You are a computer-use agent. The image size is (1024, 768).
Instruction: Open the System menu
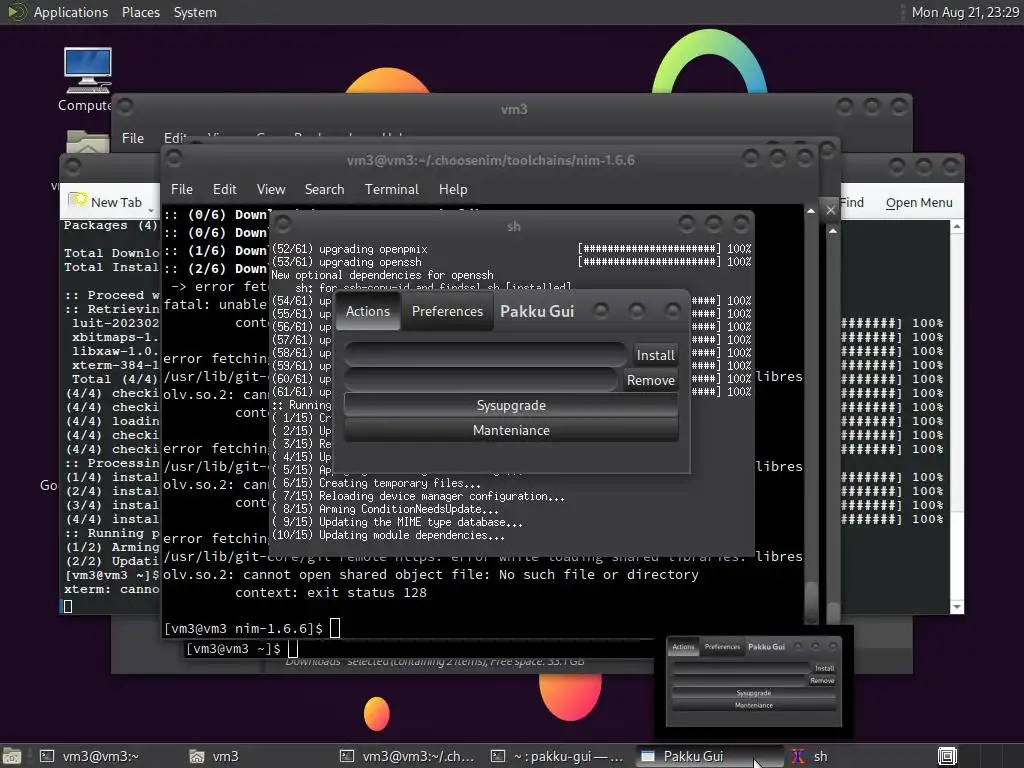(x=195, y=12)
